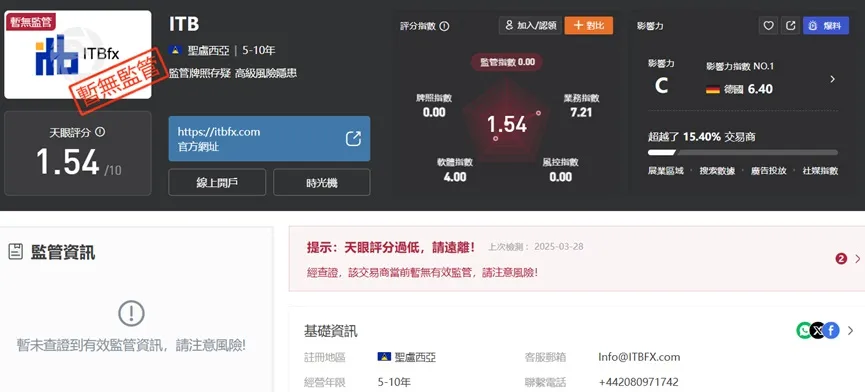
Task: Click the email Info@ITBFX.com
Action: coord(639,357)
